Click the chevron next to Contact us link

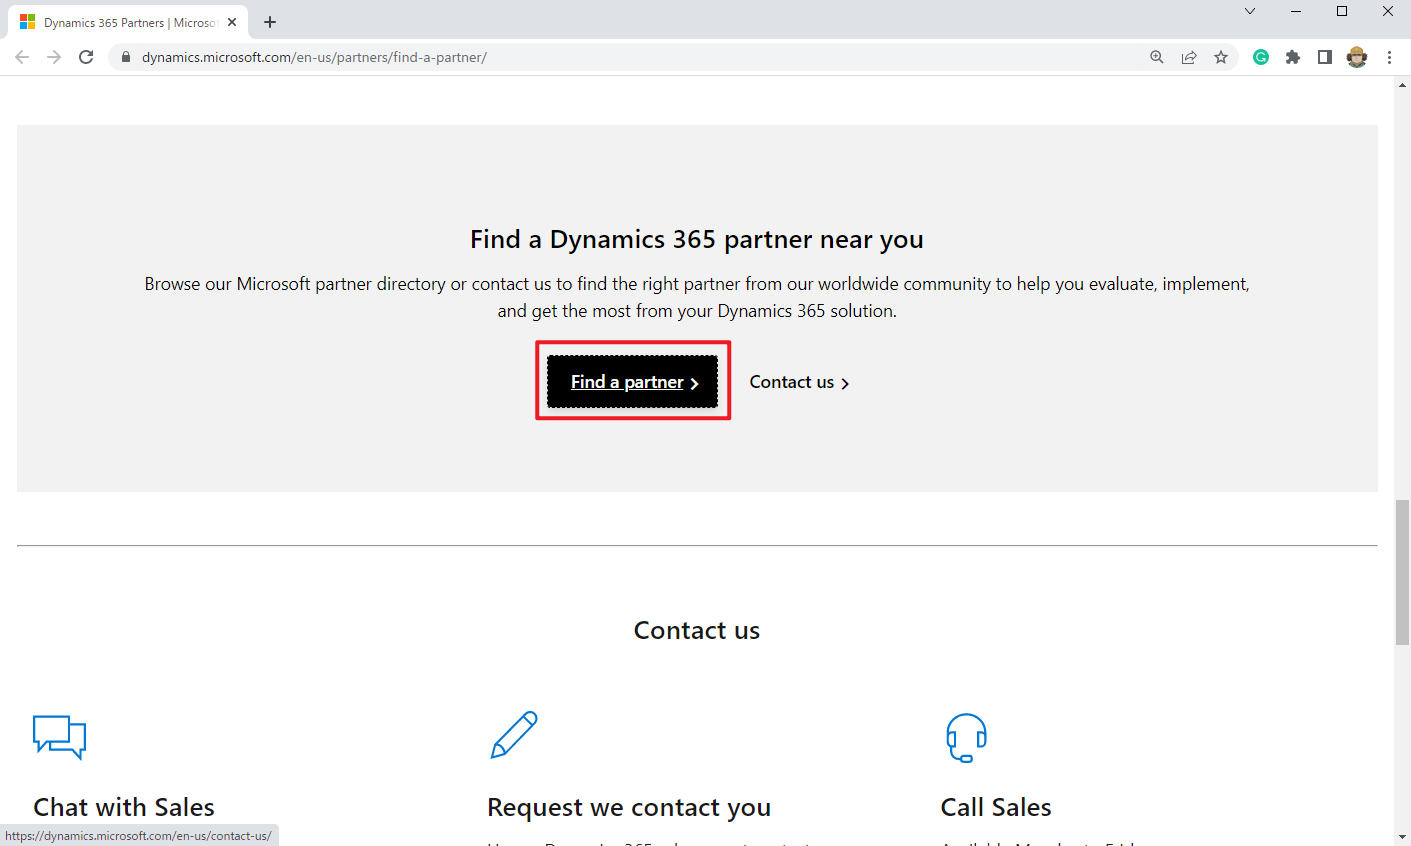point(845,382)
